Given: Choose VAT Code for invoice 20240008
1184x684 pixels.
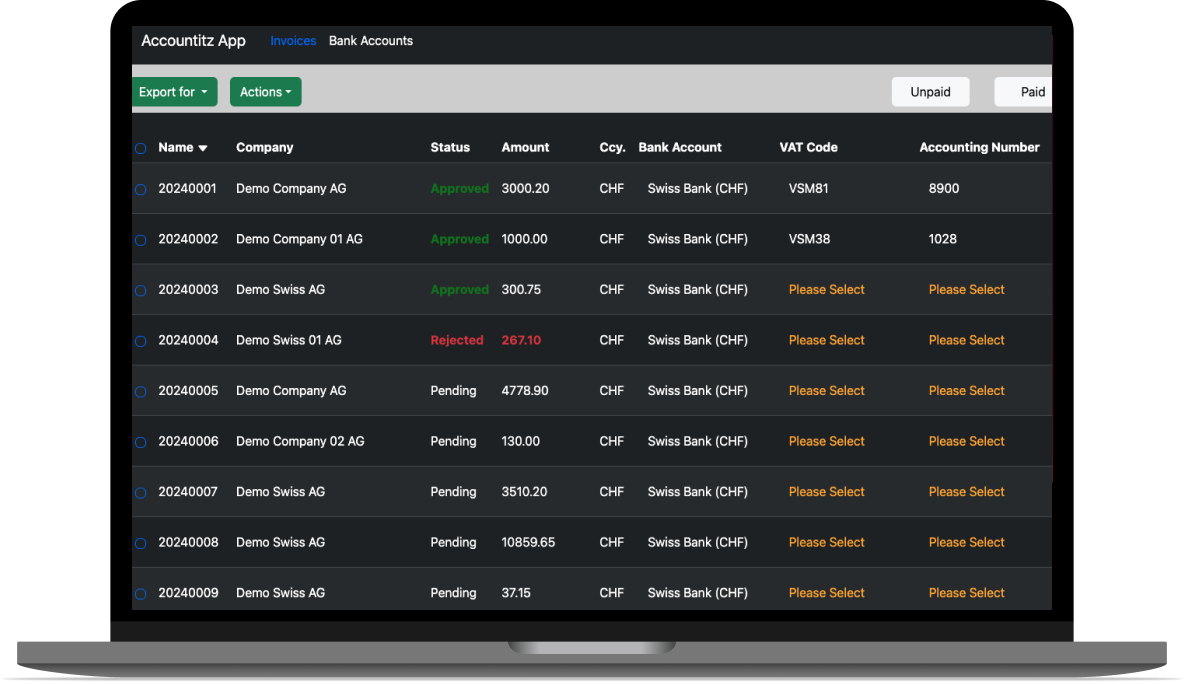Looking at the screenshot, I should 826,543.
